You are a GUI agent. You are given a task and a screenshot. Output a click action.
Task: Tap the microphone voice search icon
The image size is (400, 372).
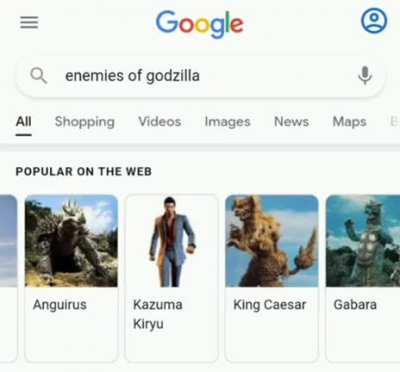[x=365, y=75]
